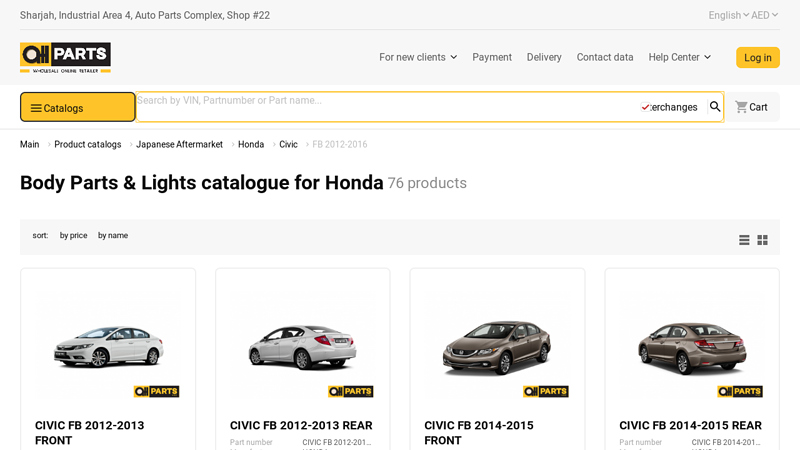This screenshot has height=450, width=800.
Task: Click the 76 products count text
Action: (427, 183)
